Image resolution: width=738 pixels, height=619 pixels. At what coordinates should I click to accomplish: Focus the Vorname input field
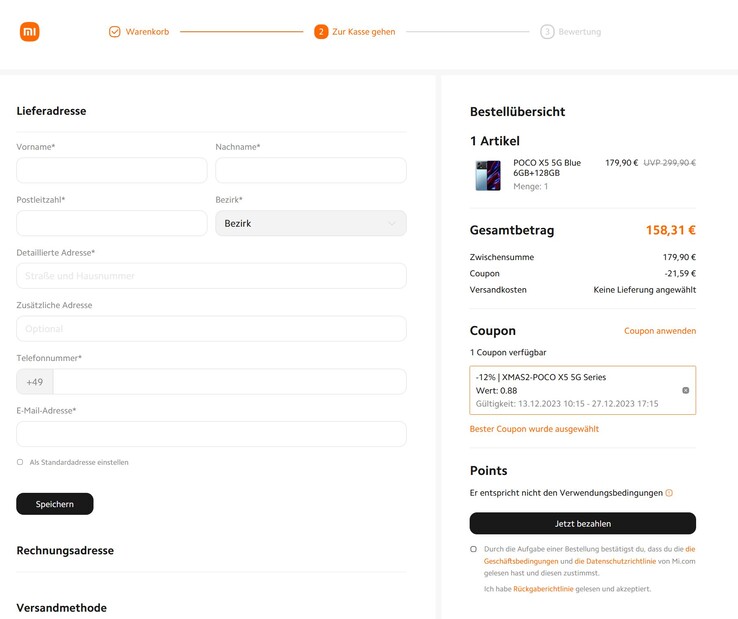[x=112, y=170]
